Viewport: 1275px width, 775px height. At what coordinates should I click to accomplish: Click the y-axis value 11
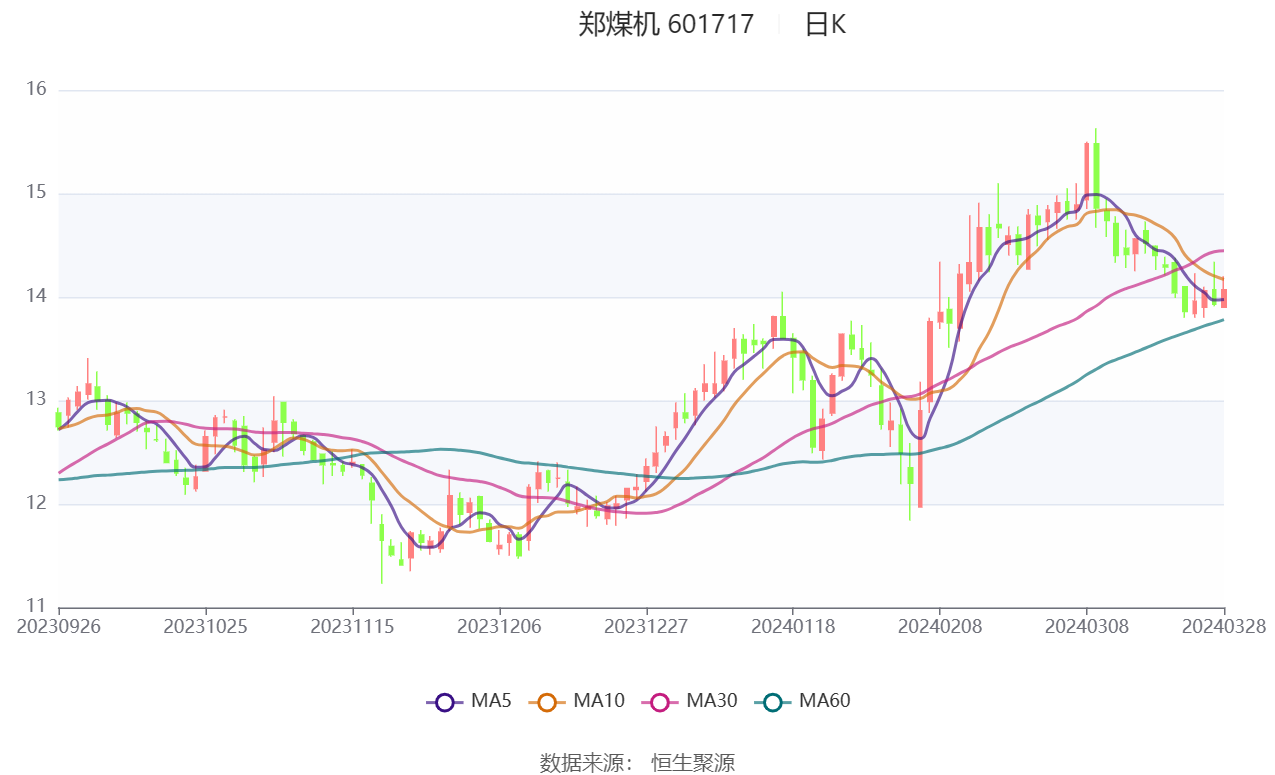(x=36, y=607)
